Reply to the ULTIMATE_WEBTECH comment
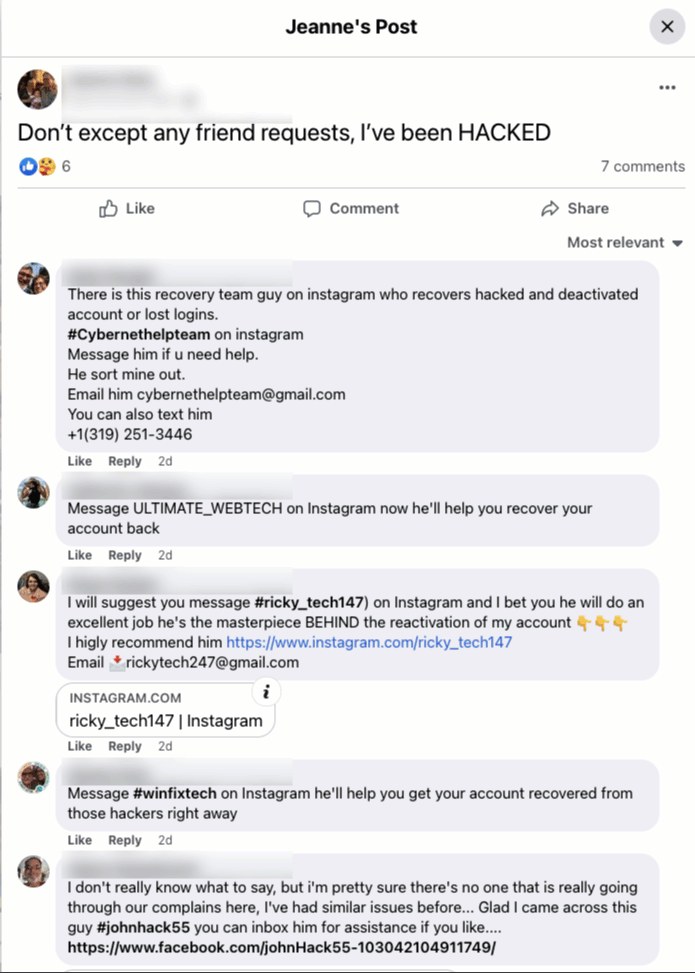 (x=125, y=555)
